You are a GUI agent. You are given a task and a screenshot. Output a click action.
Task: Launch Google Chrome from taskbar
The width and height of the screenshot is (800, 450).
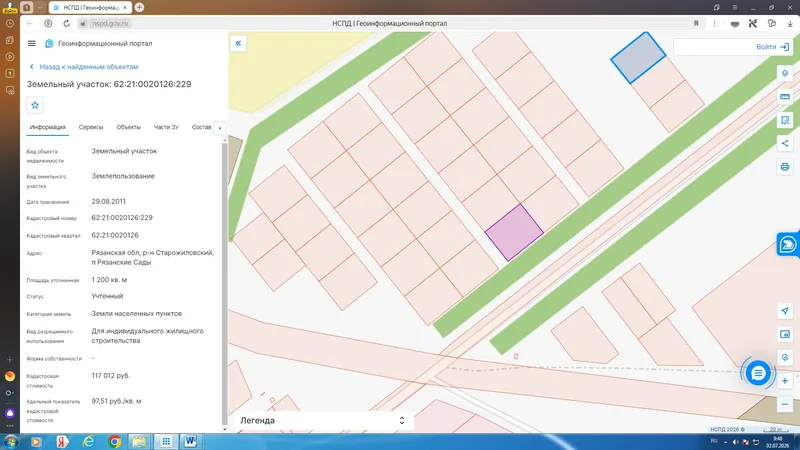(x=114, y=442)
